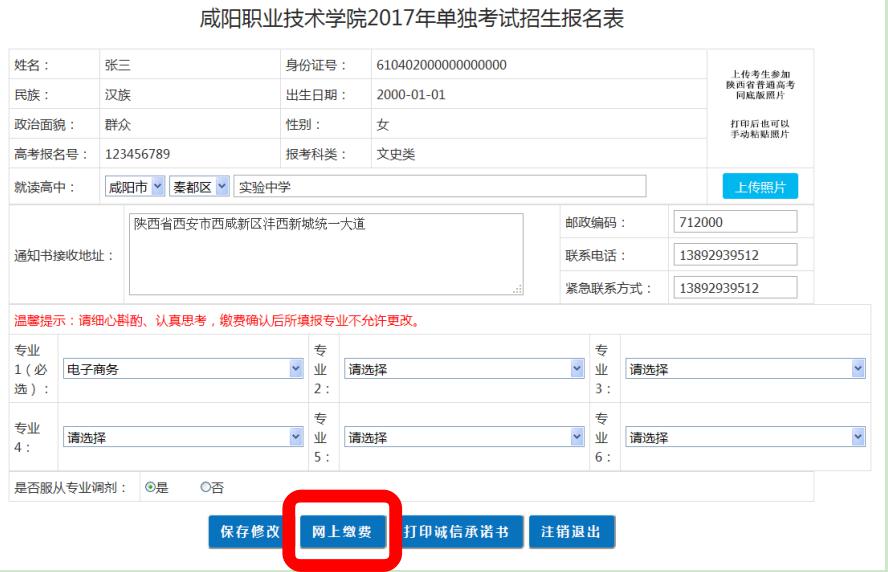Open the 咸阳市 city dropdown
888x572 pixels.
pos(135,186)
